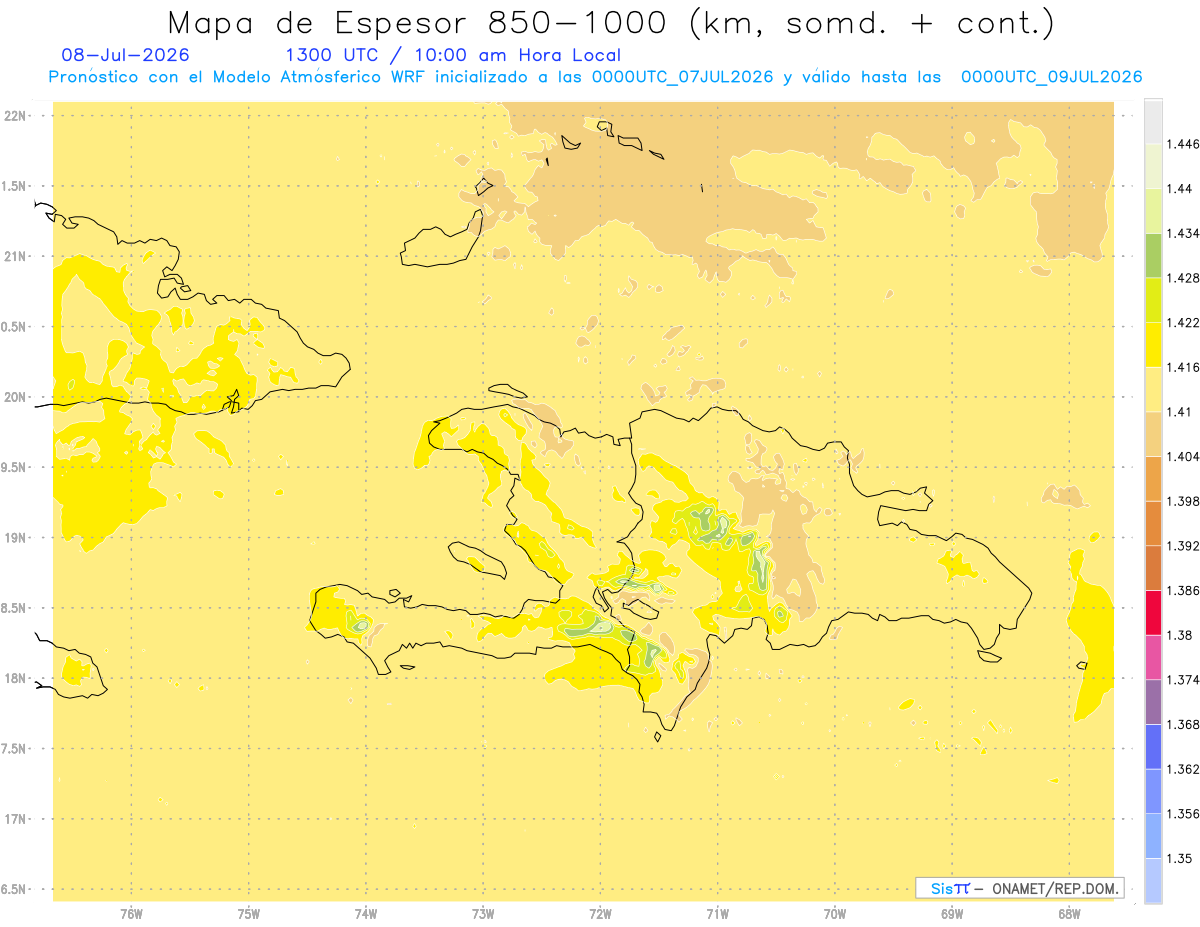Select the '68W' longitude label
The image size is (1200, 927).
coord(1069,913)
